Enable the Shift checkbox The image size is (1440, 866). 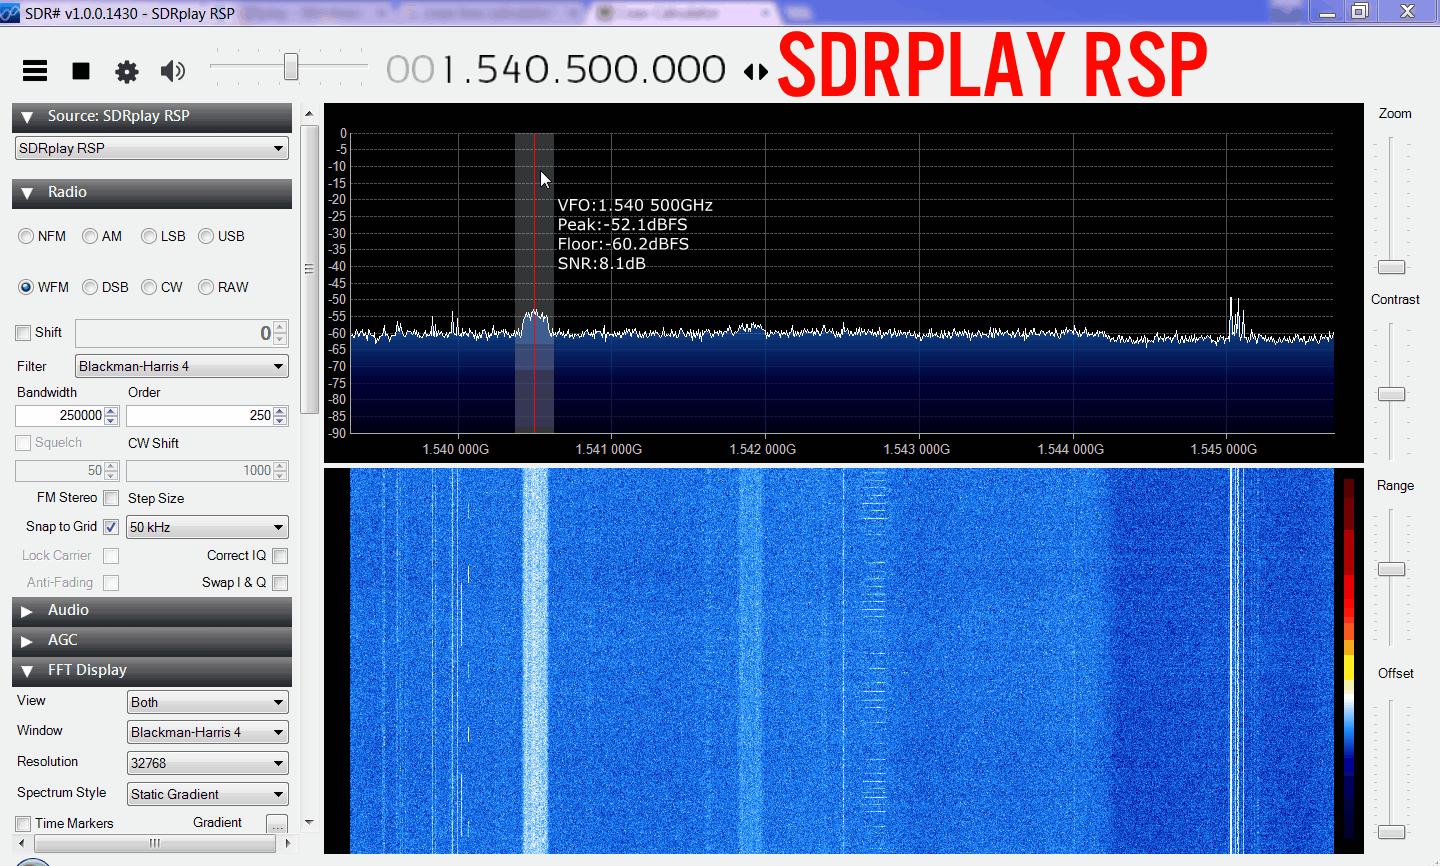coord(23,333)
